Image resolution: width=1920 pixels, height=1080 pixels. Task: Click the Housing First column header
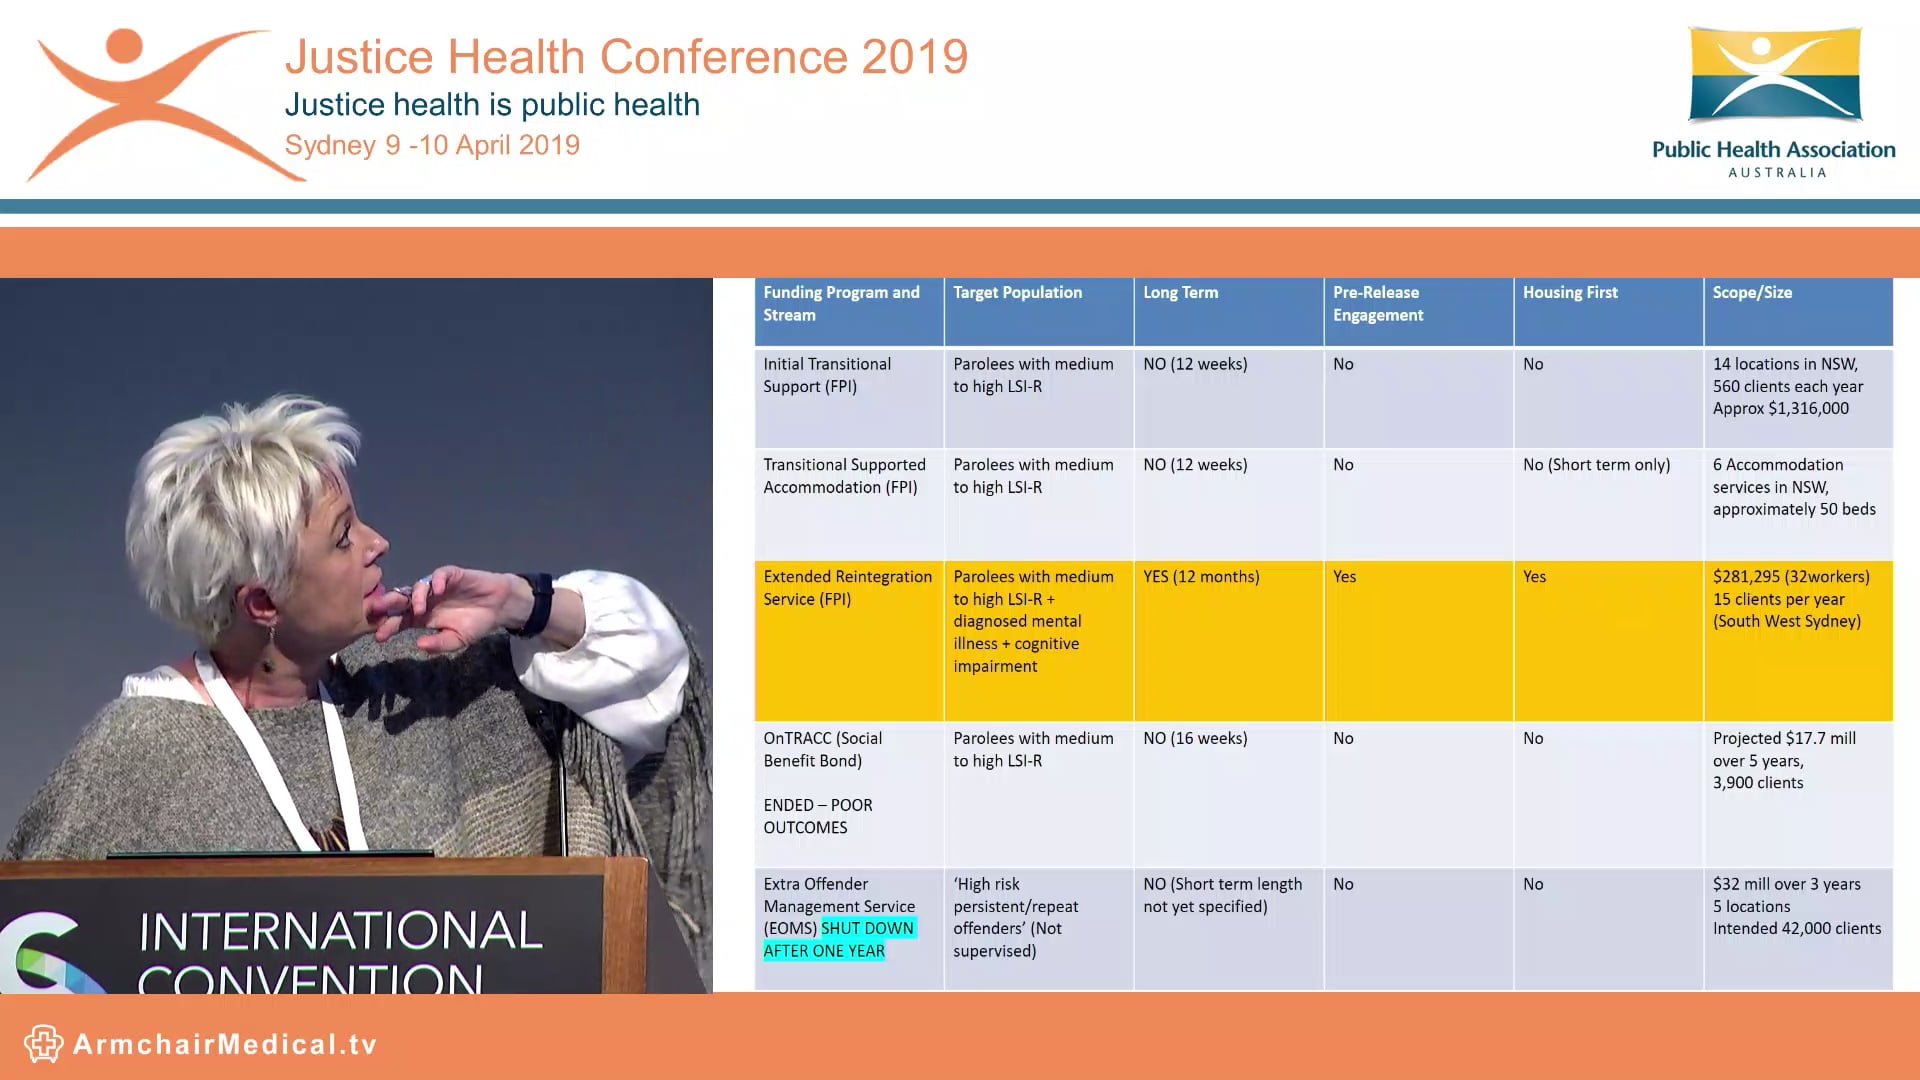pos(1569,293)
